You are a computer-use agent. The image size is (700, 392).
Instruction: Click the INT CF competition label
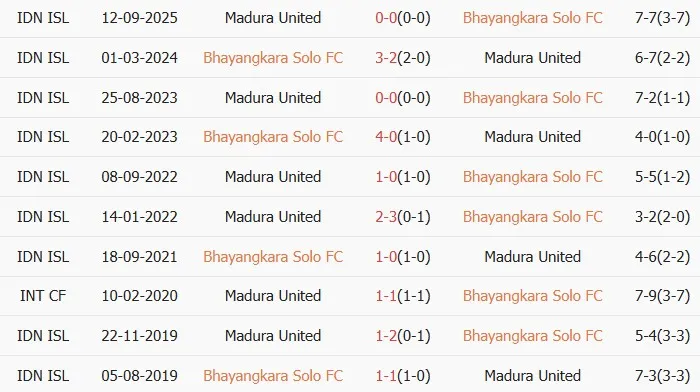coord(43,296)
